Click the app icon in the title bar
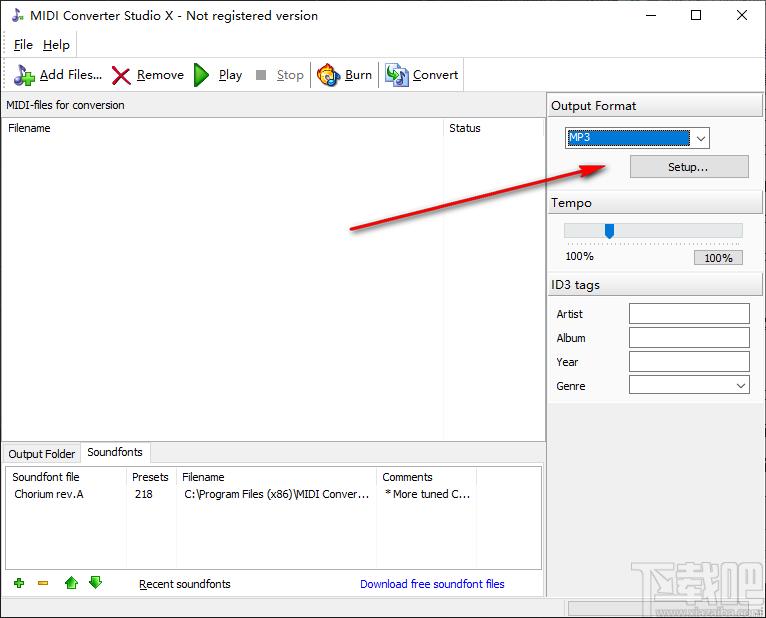The width and height of the screenshot is (766, 618). 18,15
